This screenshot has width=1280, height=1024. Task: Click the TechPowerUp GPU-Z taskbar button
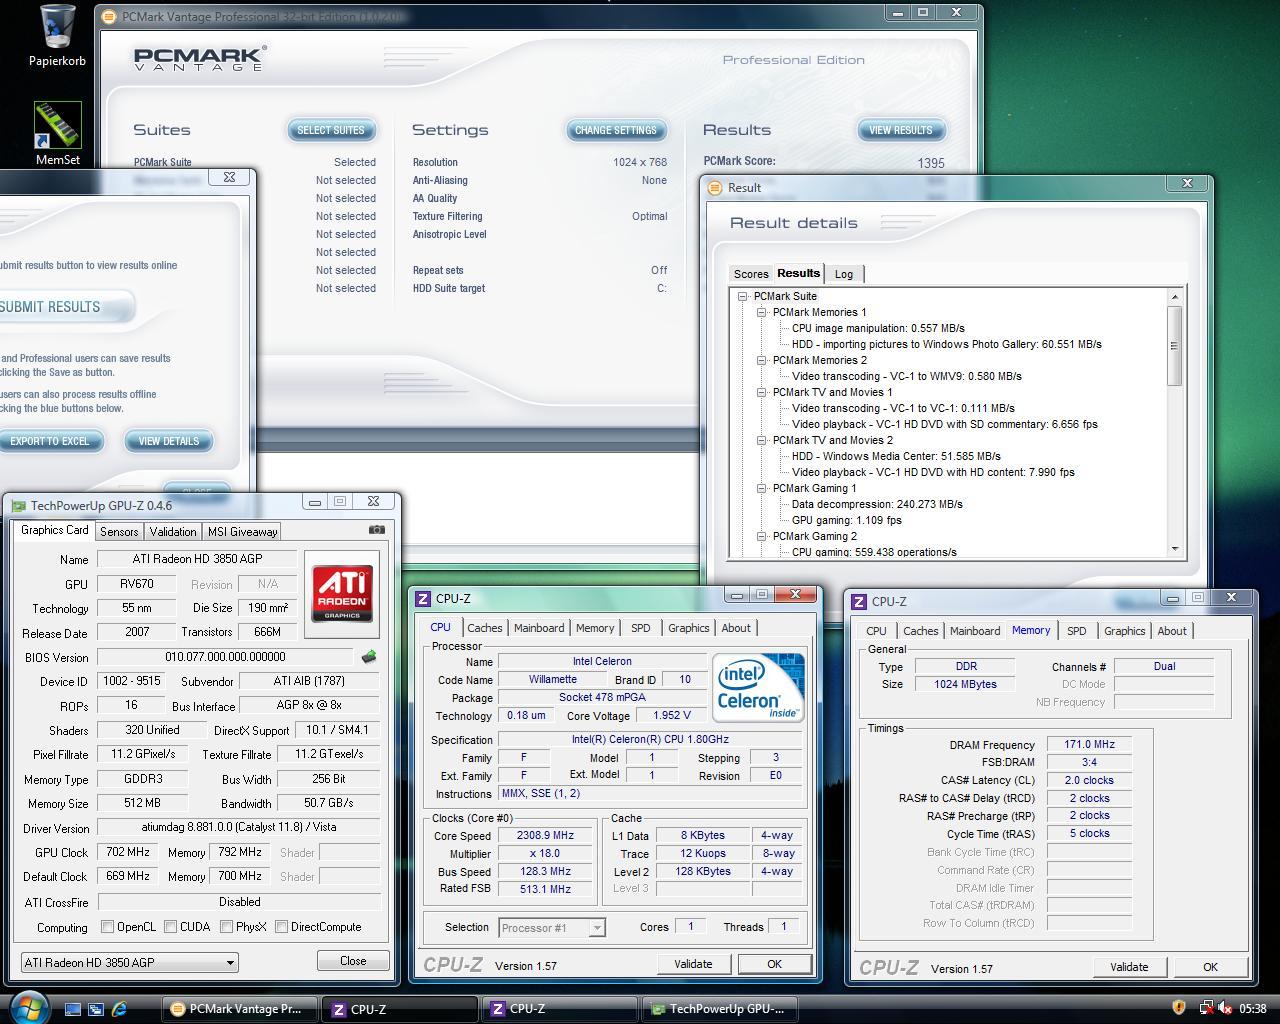coord(720,1009)
